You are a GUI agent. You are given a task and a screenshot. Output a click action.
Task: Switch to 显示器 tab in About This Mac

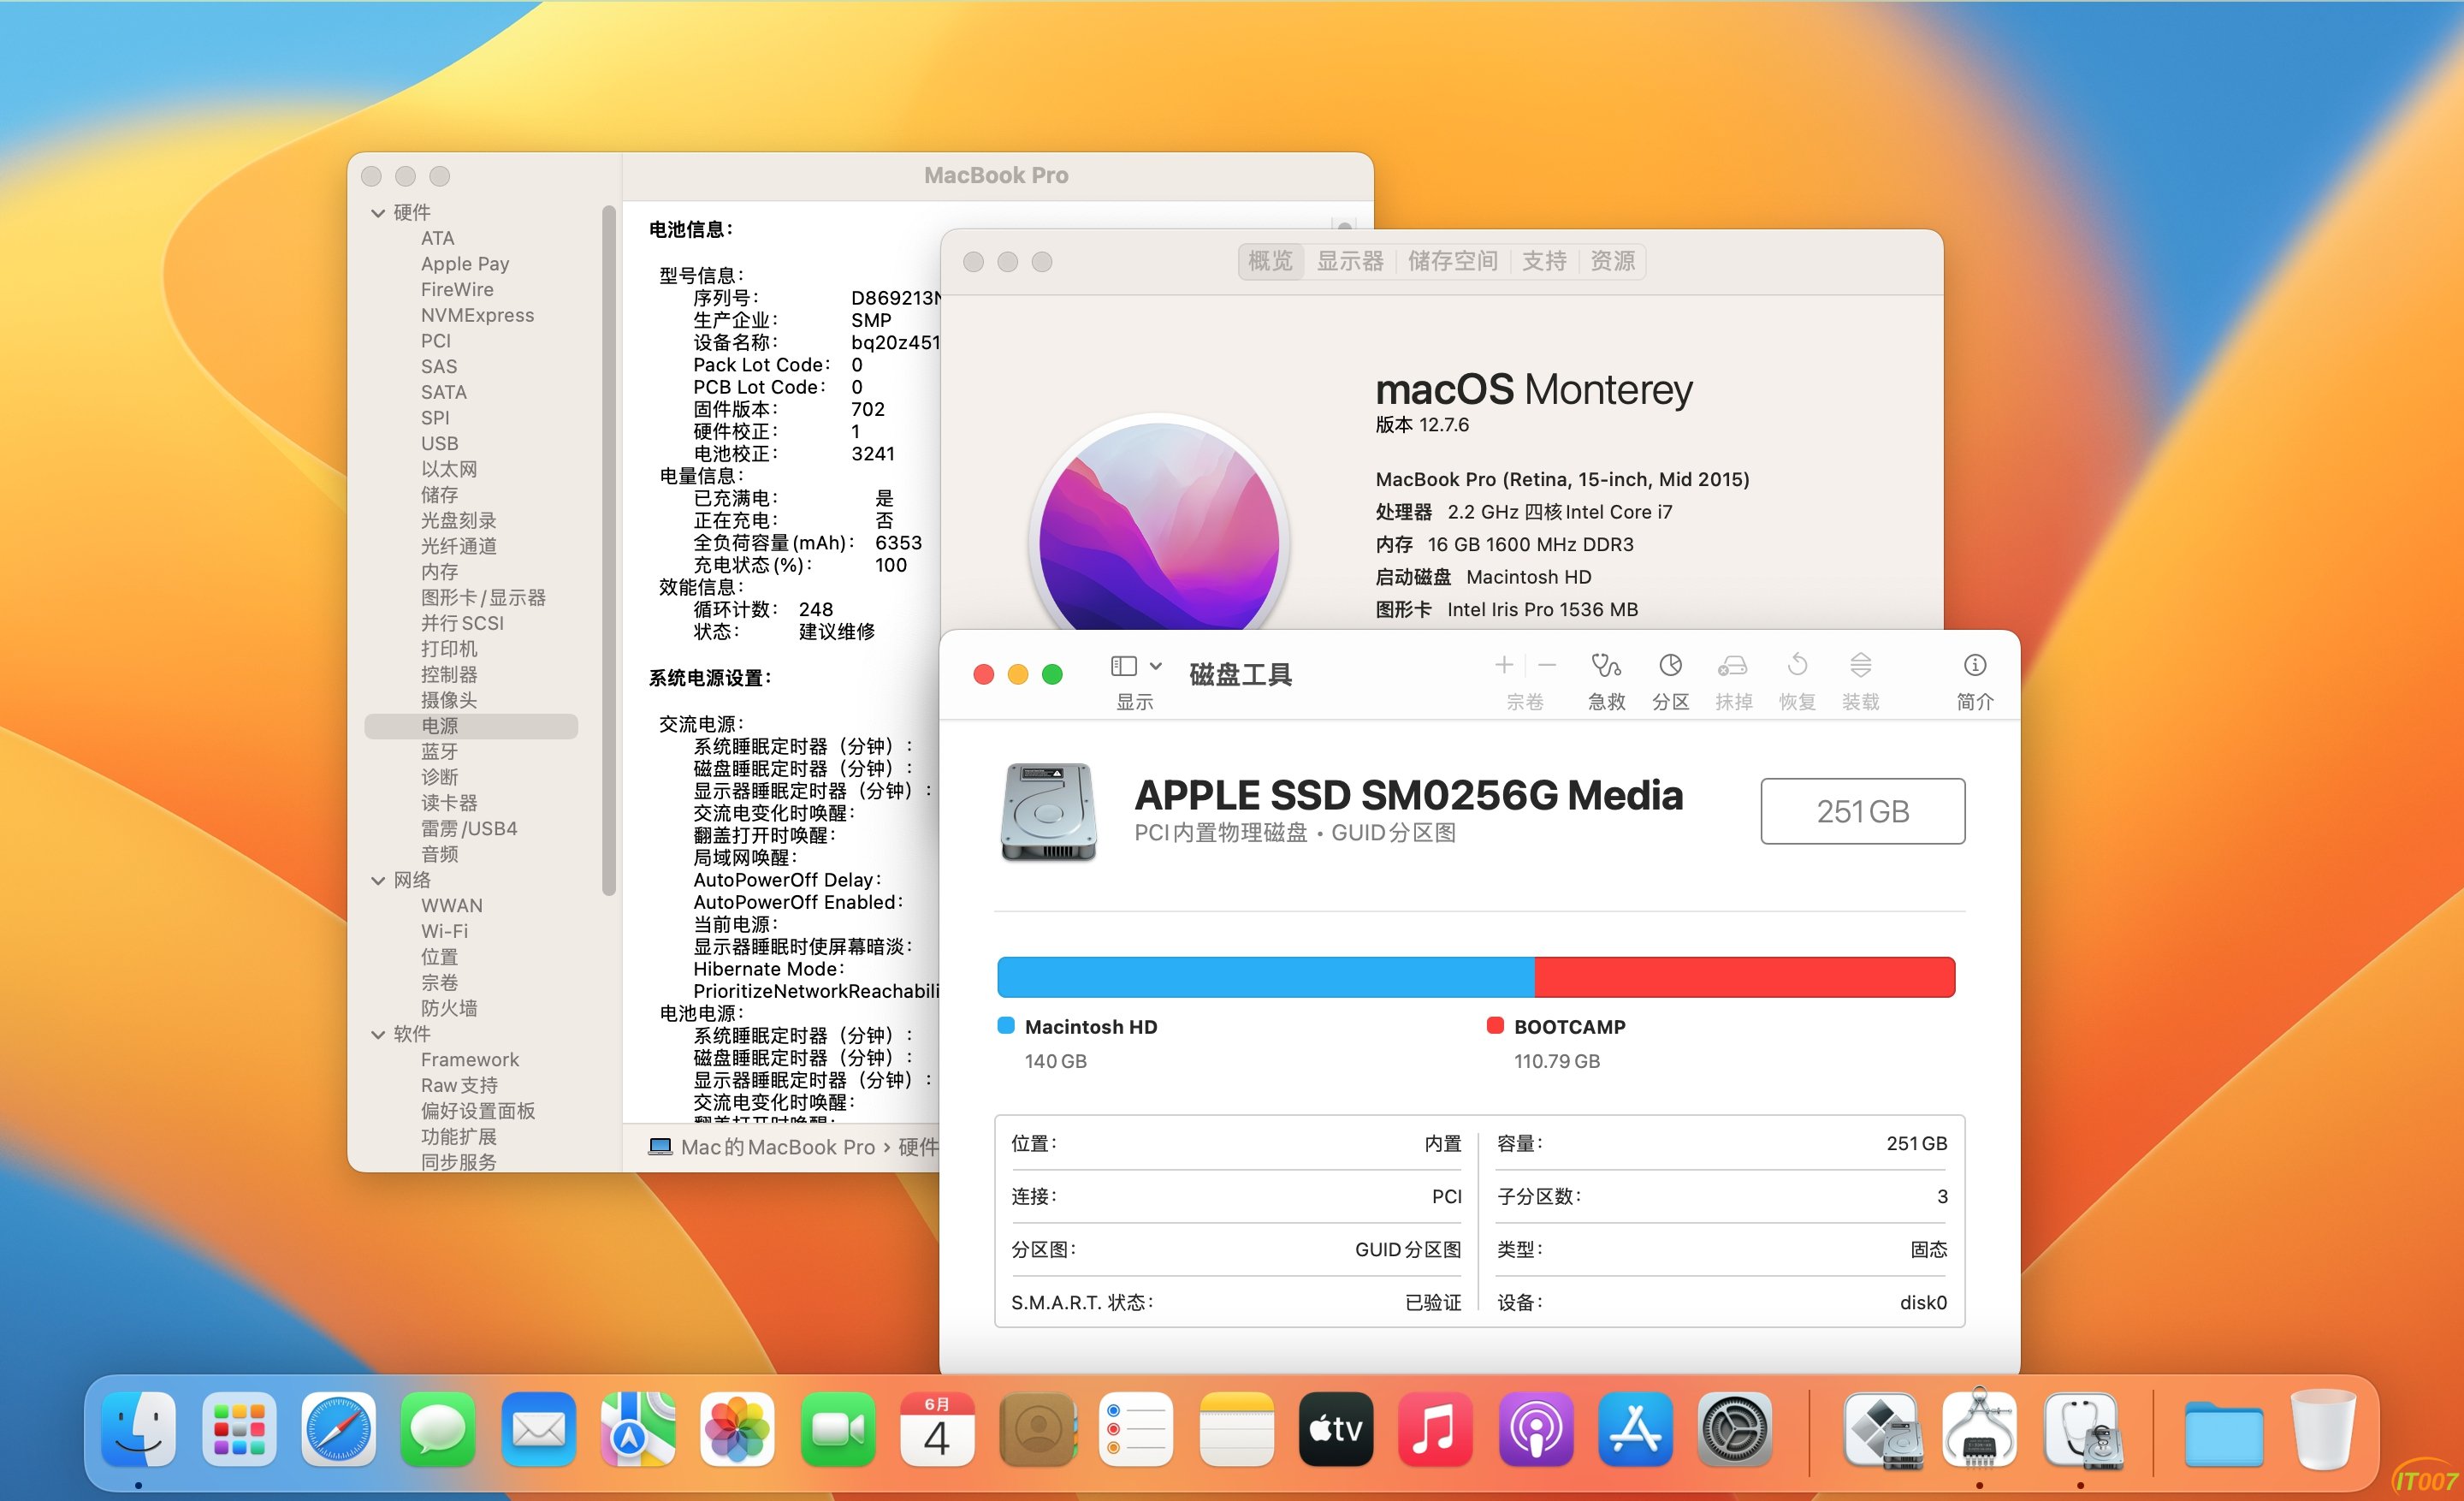pyautogui.click(x=1350, y=261)
